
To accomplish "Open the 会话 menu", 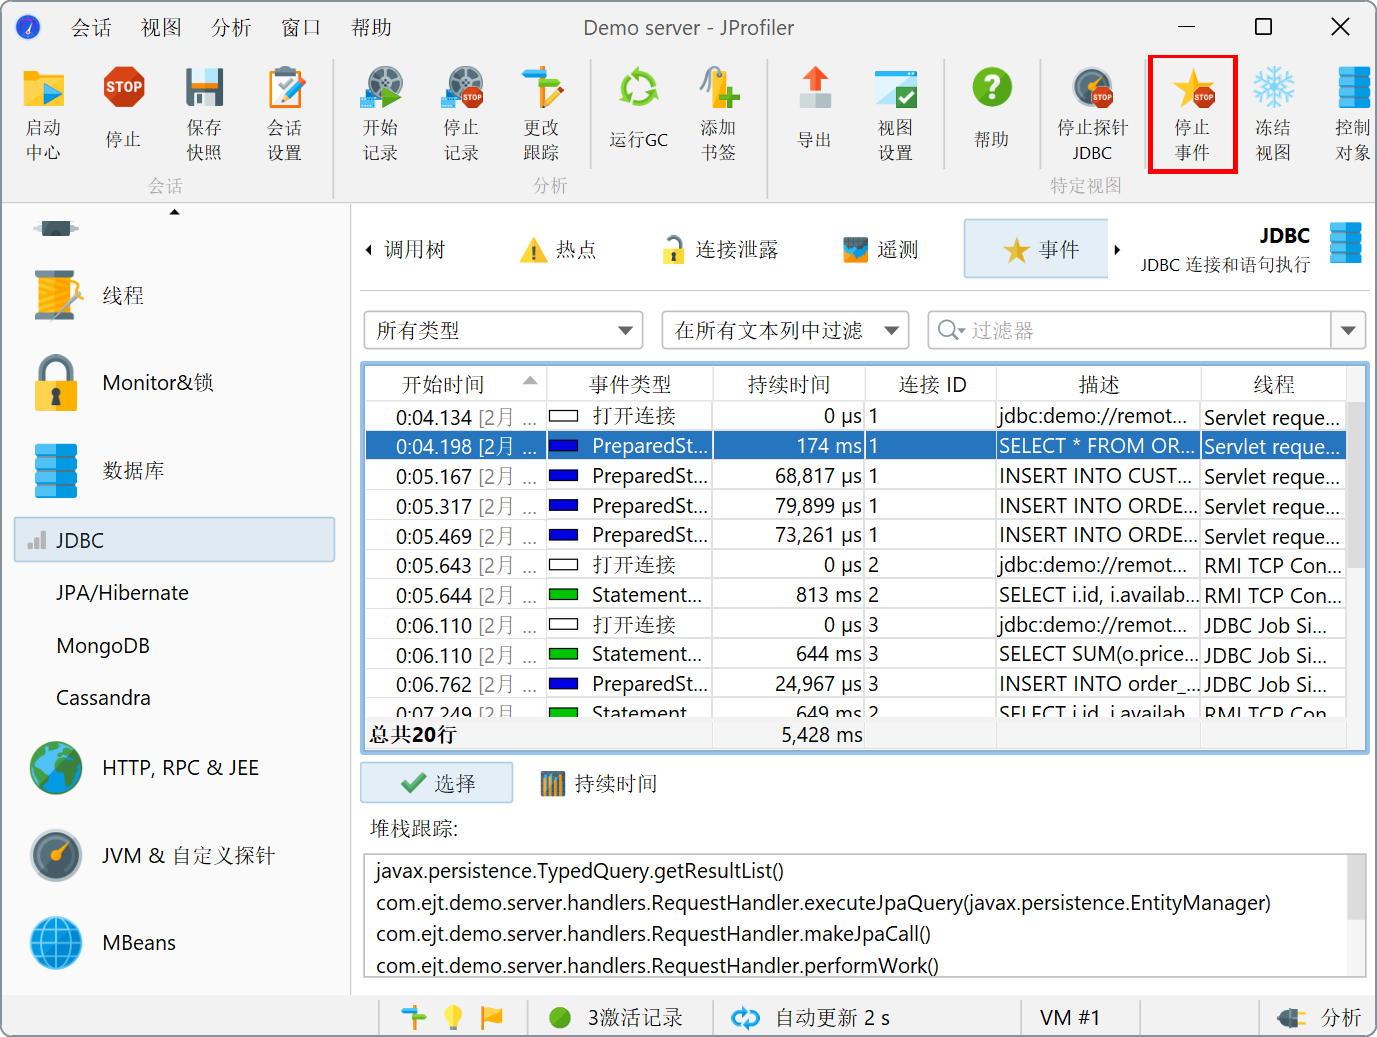I will coord(91,28).
